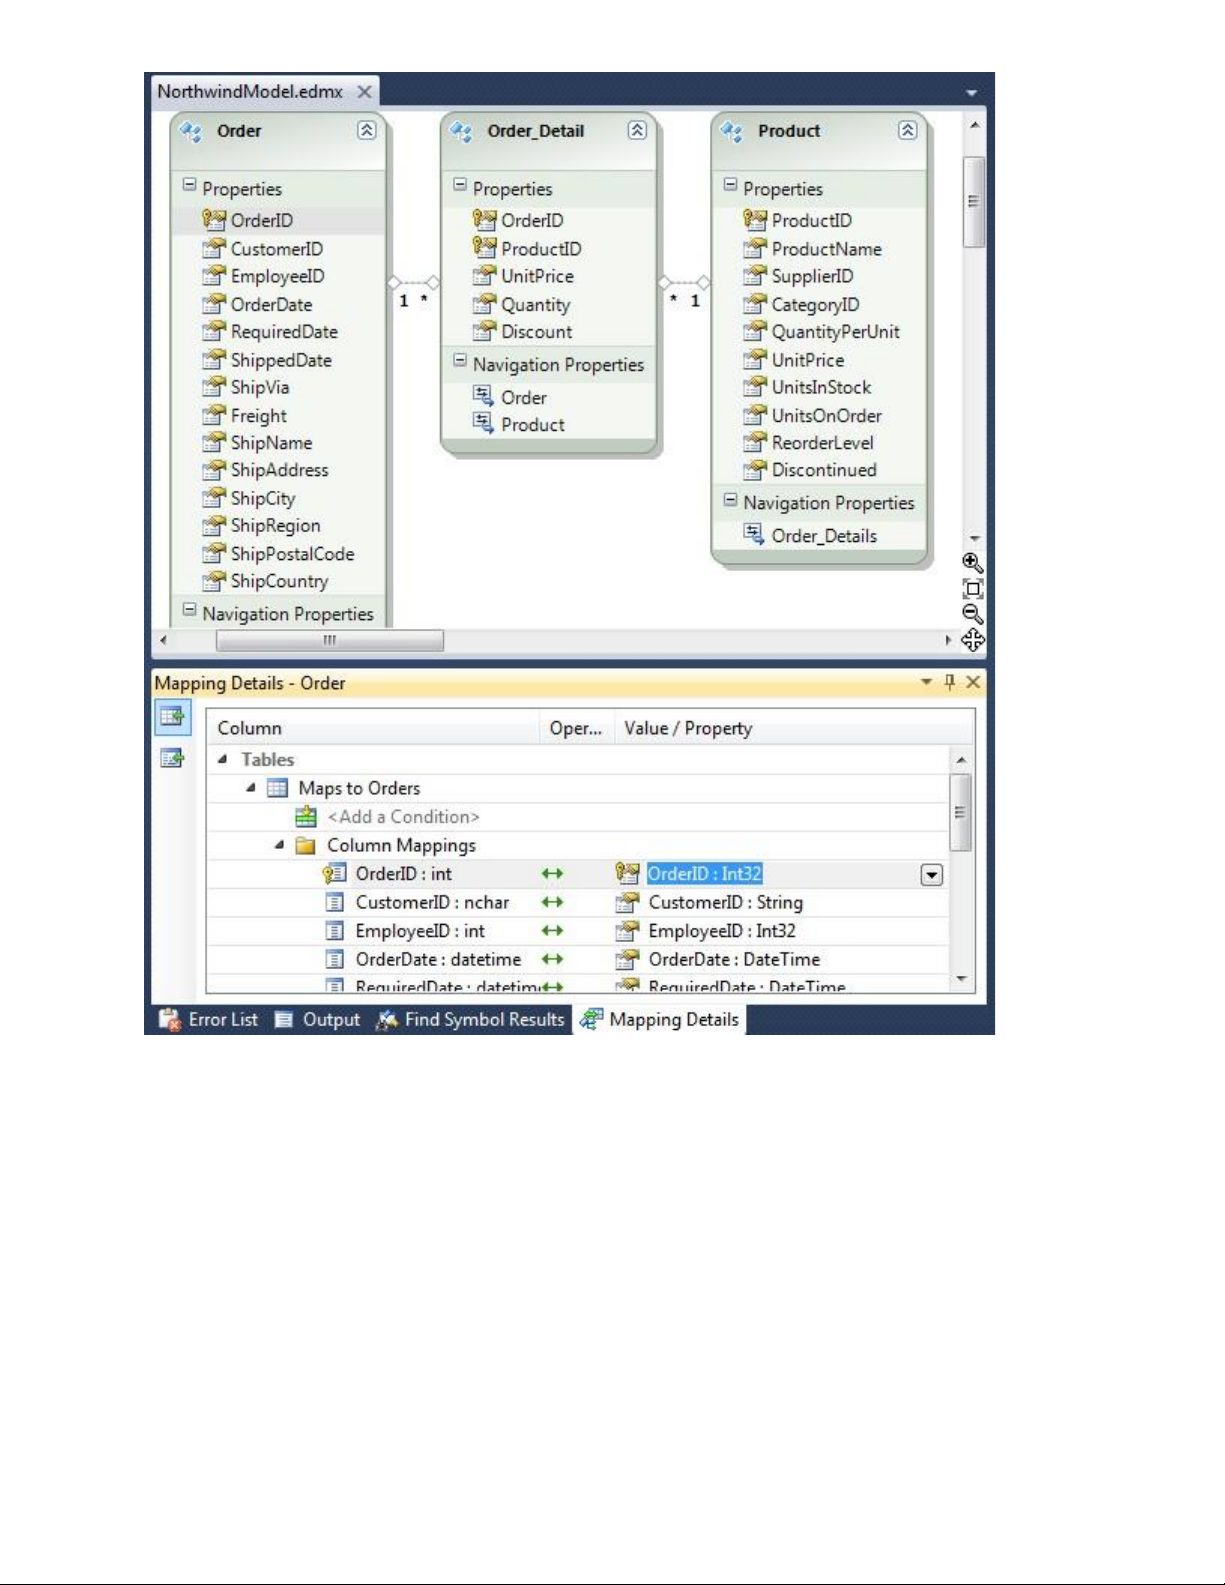Select CustomerID : nchar mapping row

coord(579,902)
